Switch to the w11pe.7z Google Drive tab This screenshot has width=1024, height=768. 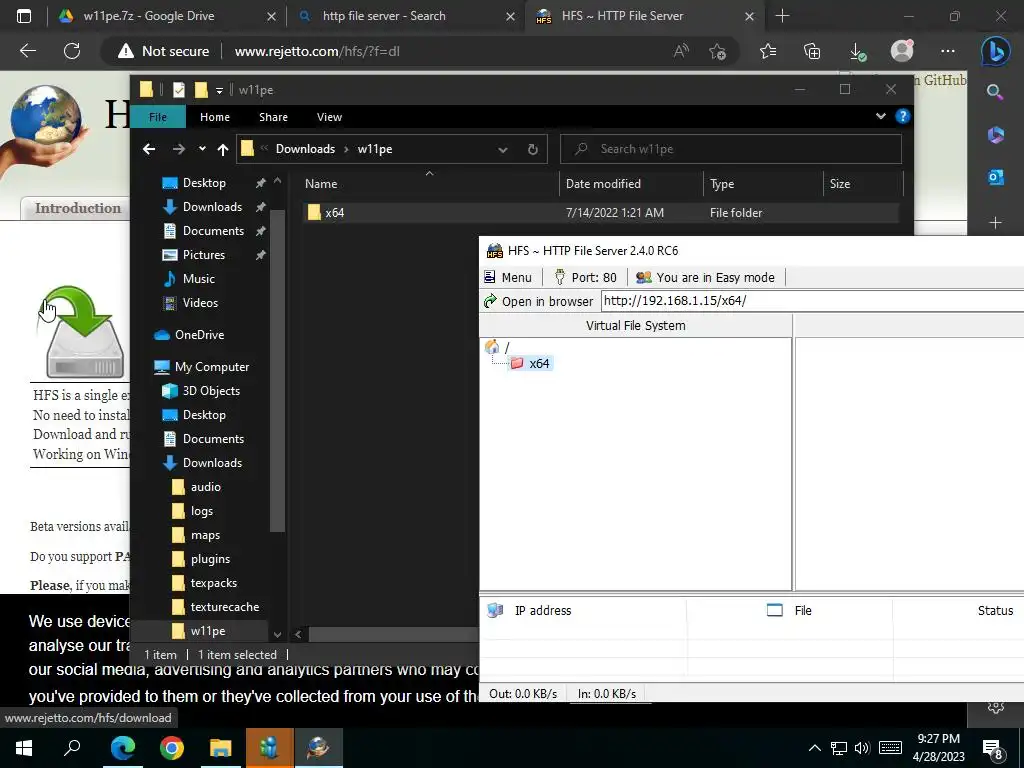(x=167, y=16)
